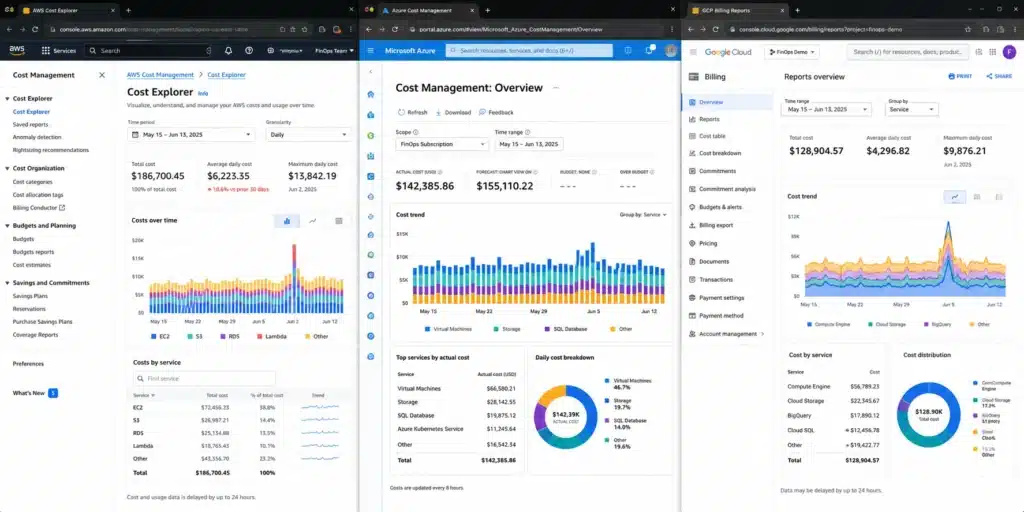Click the Azure search resources field
The height and width of the screenshot is (512, 1024).
529,50
